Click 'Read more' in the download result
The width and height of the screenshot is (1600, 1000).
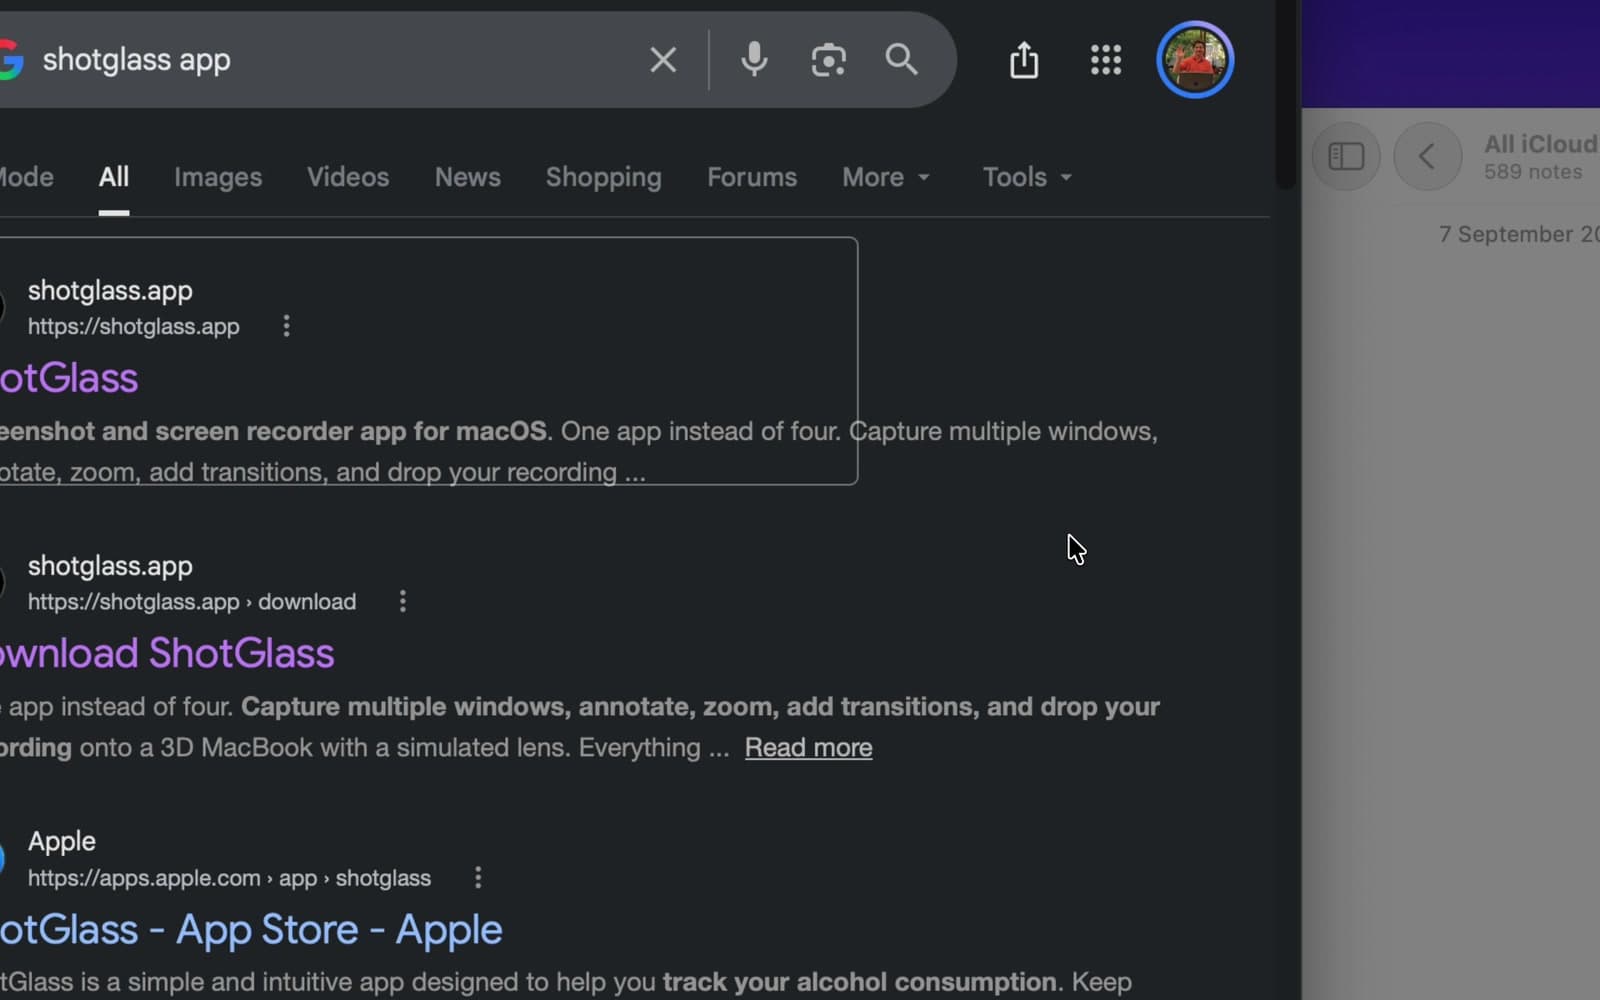click(808, 748)
